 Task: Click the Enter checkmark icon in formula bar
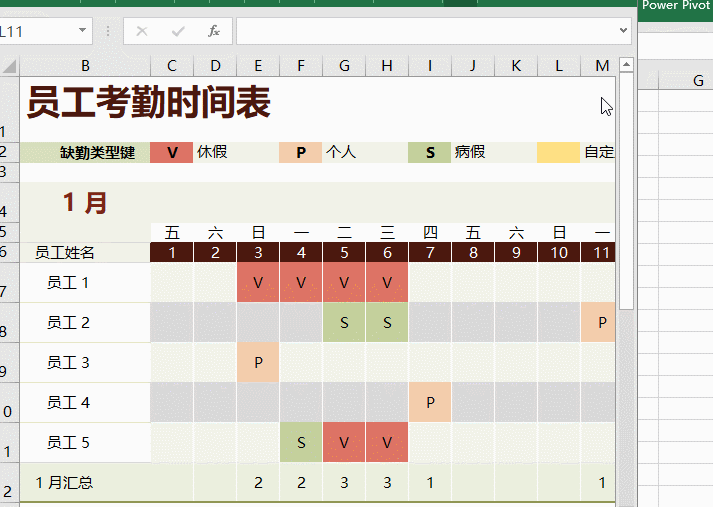178,31
